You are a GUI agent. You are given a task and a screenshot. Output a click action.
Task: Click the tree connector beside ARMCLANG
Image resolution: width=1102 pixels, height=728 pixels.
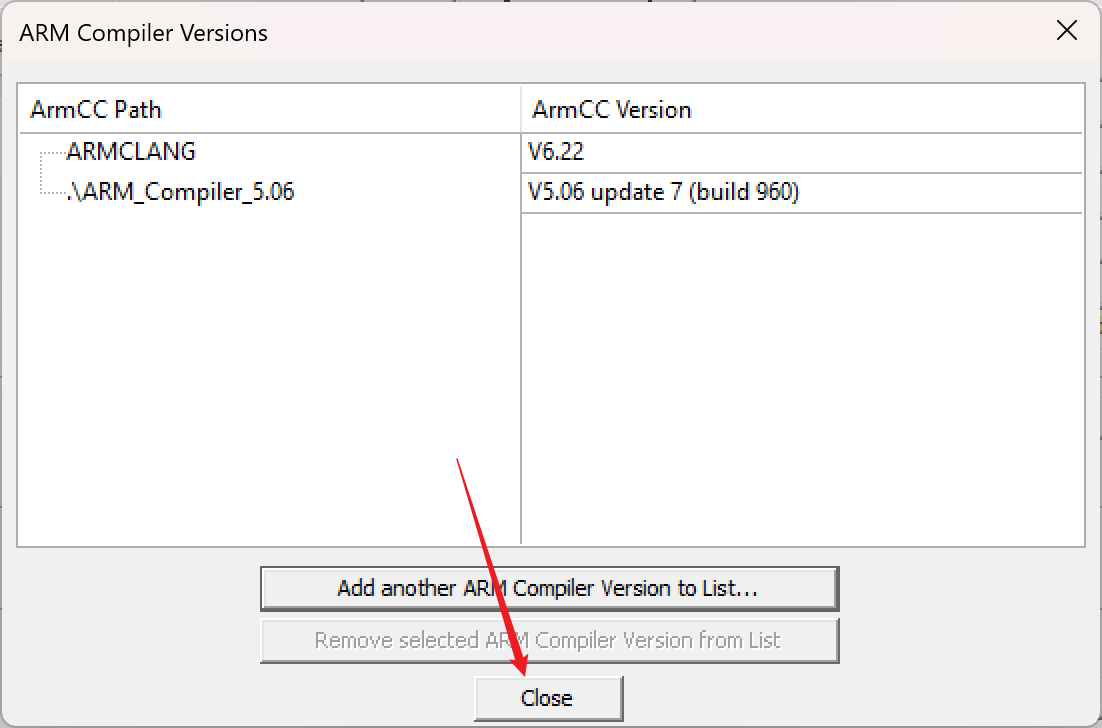pyautogui.click(x=53, y=152)
